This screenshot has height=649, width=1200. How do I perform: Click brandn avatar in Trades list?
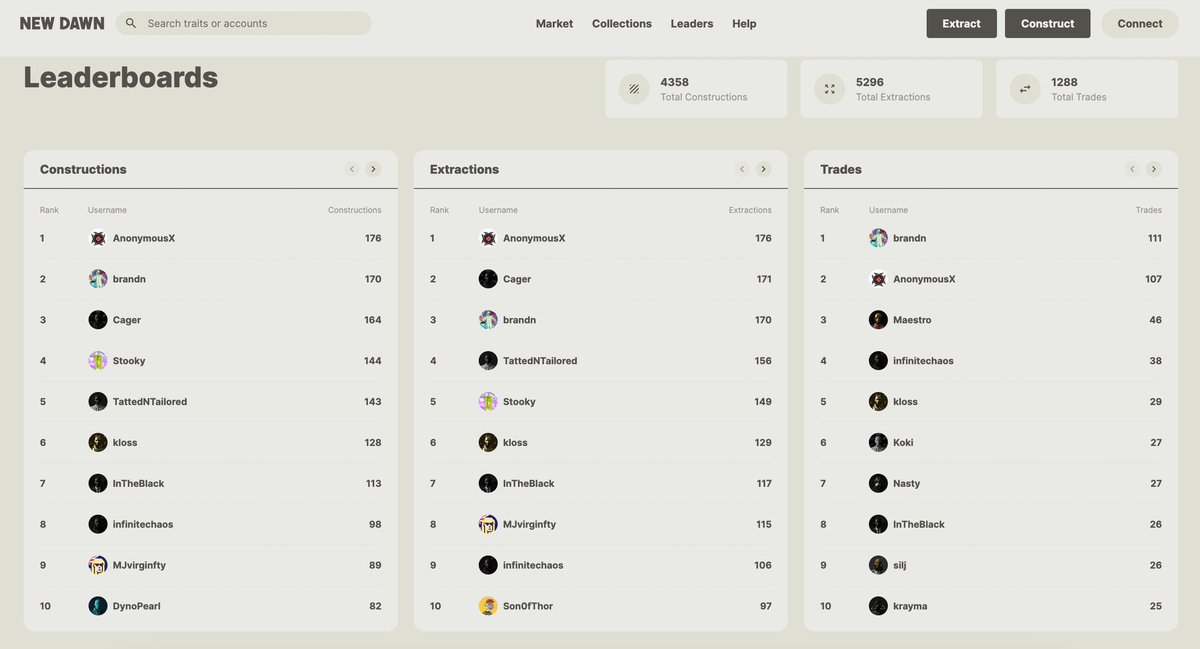878,238
